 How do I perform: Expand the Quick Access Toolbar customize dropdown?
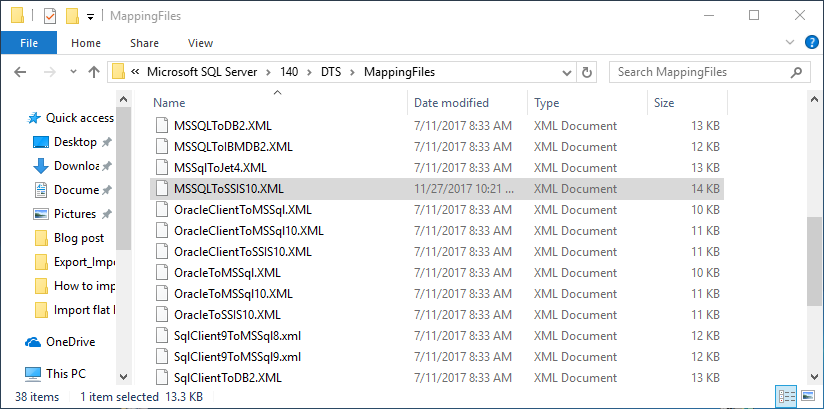(90, 16)
